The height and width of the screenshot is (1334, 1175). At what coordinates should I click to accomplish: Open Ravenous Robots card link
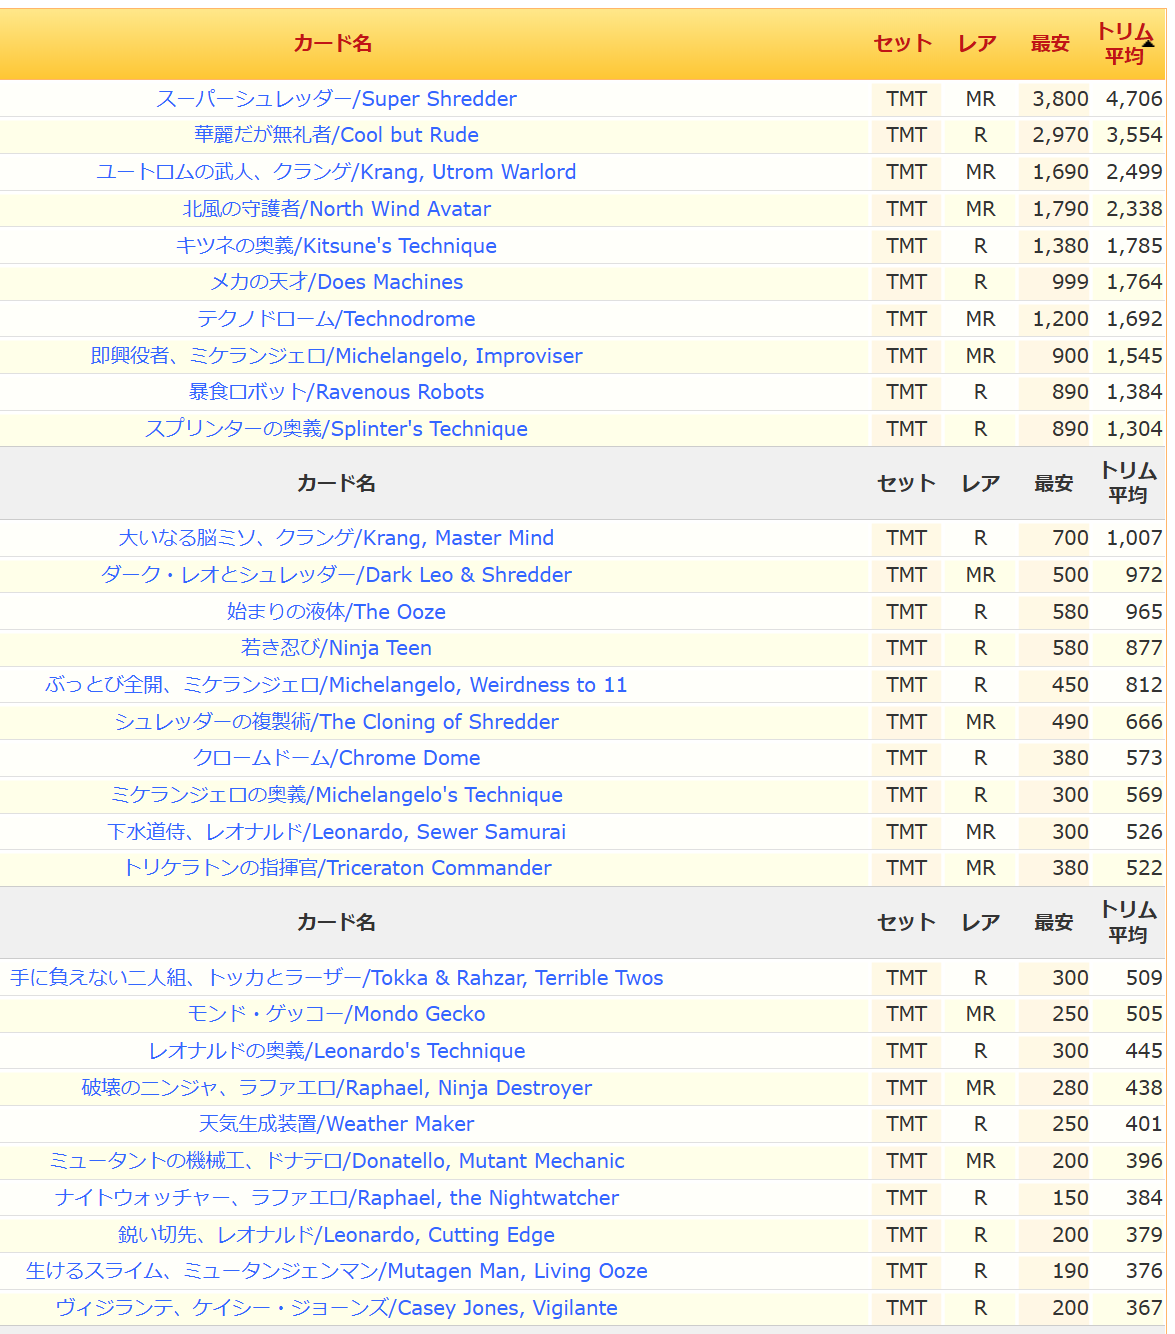pos(336,392)
